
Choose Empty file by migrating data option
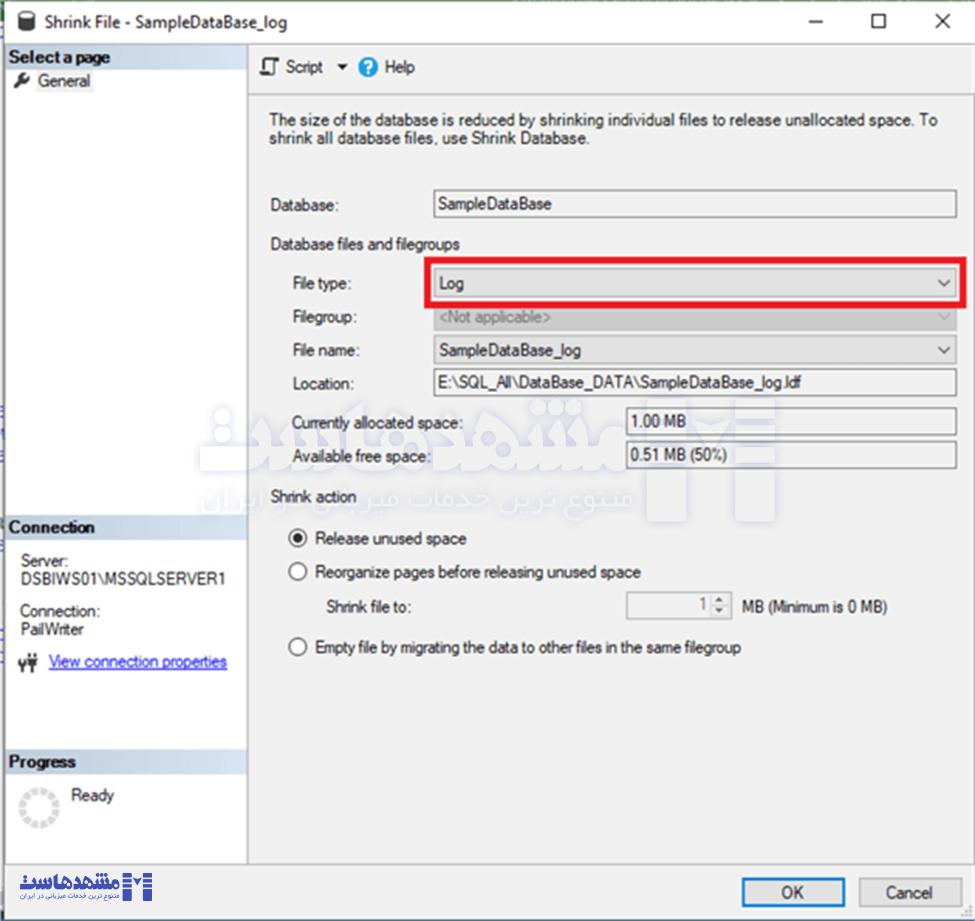pyautogui.click(x=297, y=647)
